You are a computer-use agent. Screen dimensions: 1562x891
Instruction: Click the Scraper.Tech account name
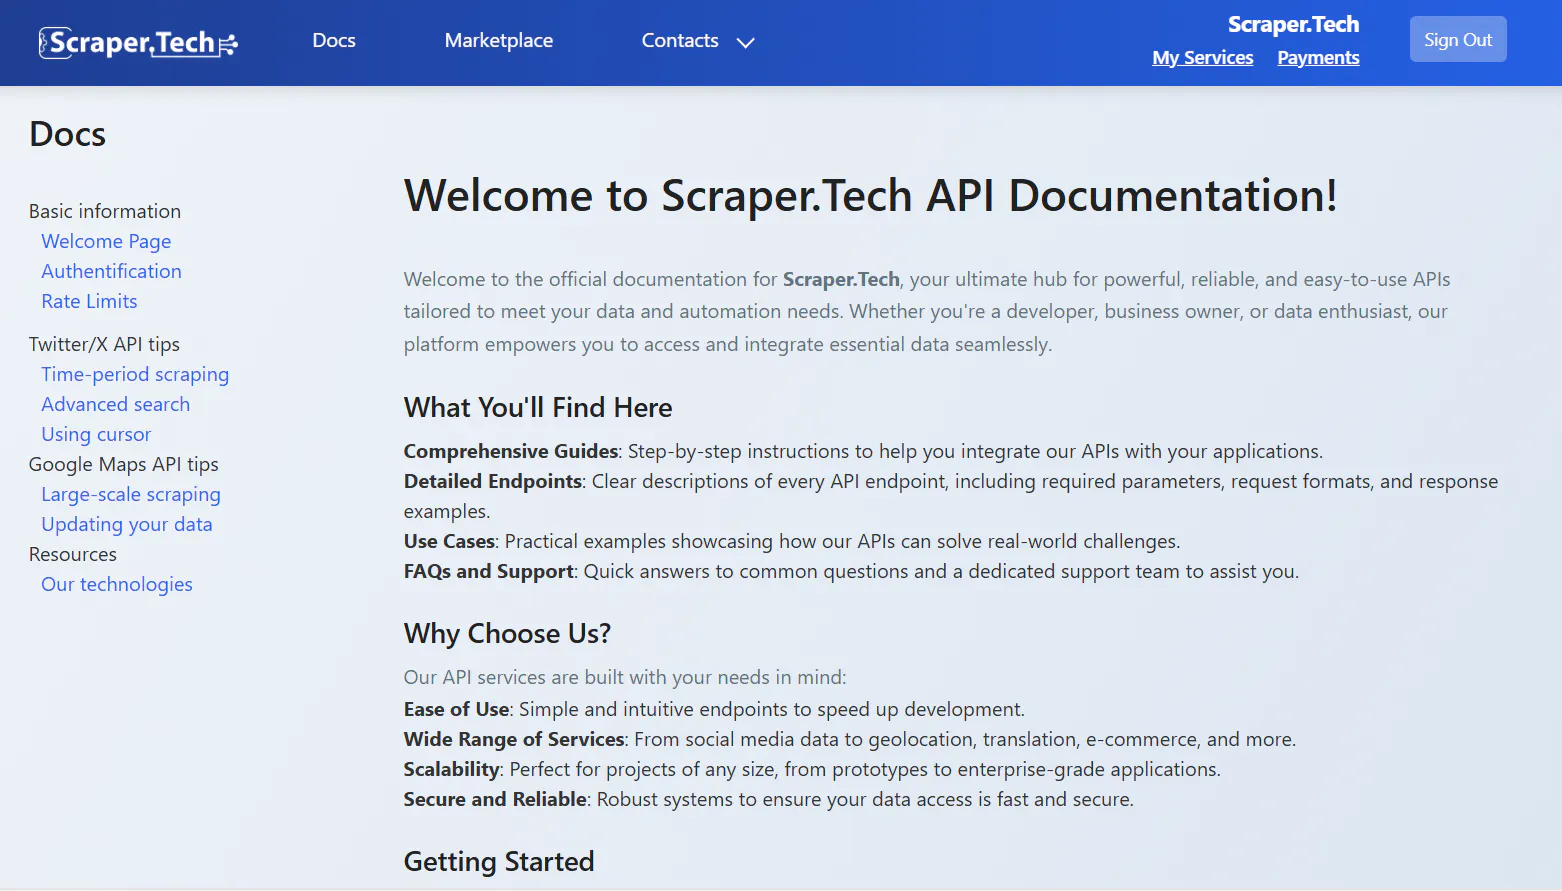pos(1293,24)
